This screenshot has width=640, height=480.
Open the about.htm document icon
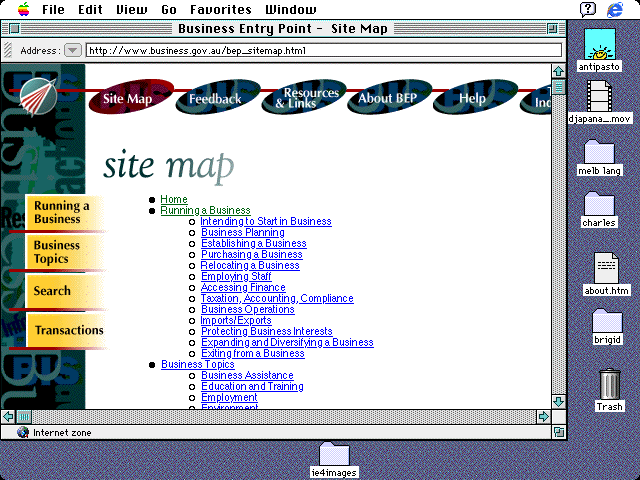(606, 268)
